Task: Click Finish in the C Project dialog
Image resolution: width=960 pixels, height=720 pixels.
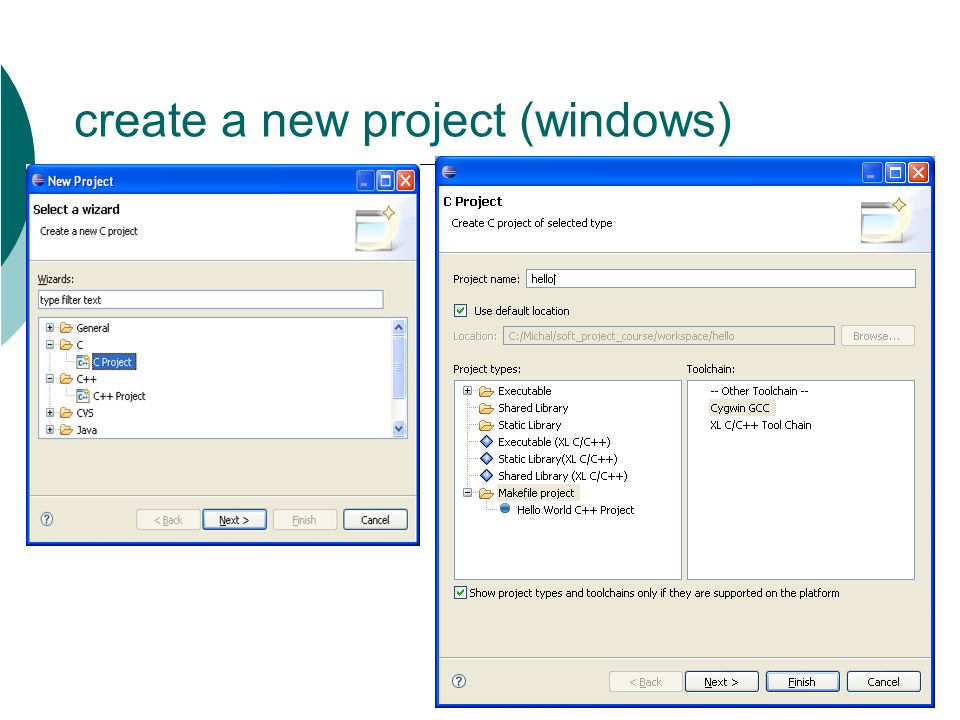Action: pos(803,681)
